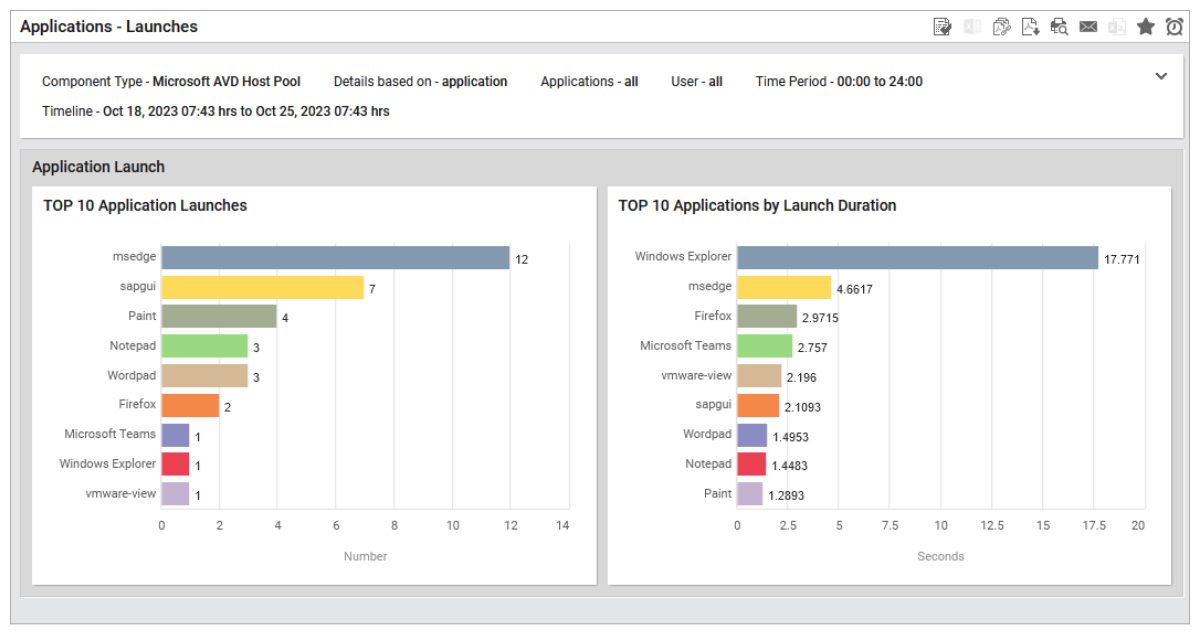Add report to favorites star

point(1146,27)
